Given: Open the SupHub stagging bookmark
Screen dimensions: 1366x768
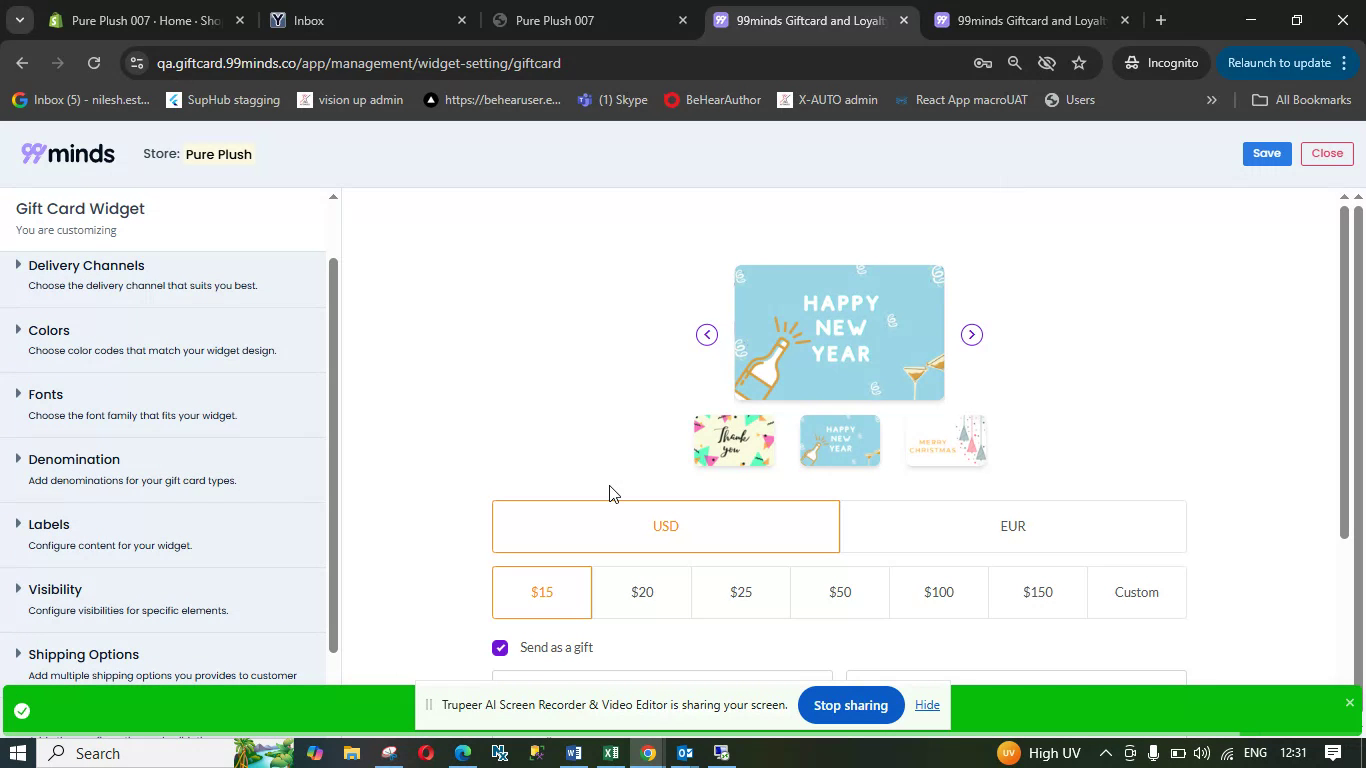Looking at the screenshot, I should pos(223,100).
